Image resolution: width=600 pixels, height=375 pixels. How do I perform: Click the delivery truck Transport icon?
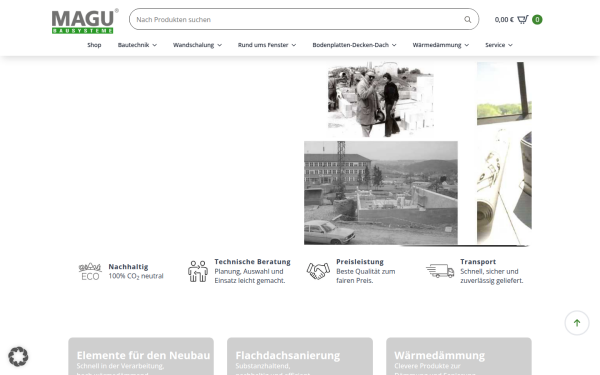[440, 271]
